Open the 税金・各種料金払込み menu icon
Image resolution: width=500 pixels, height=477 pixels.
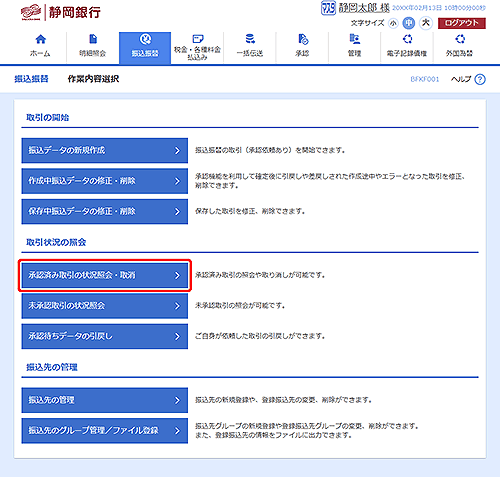coord(198,39)
